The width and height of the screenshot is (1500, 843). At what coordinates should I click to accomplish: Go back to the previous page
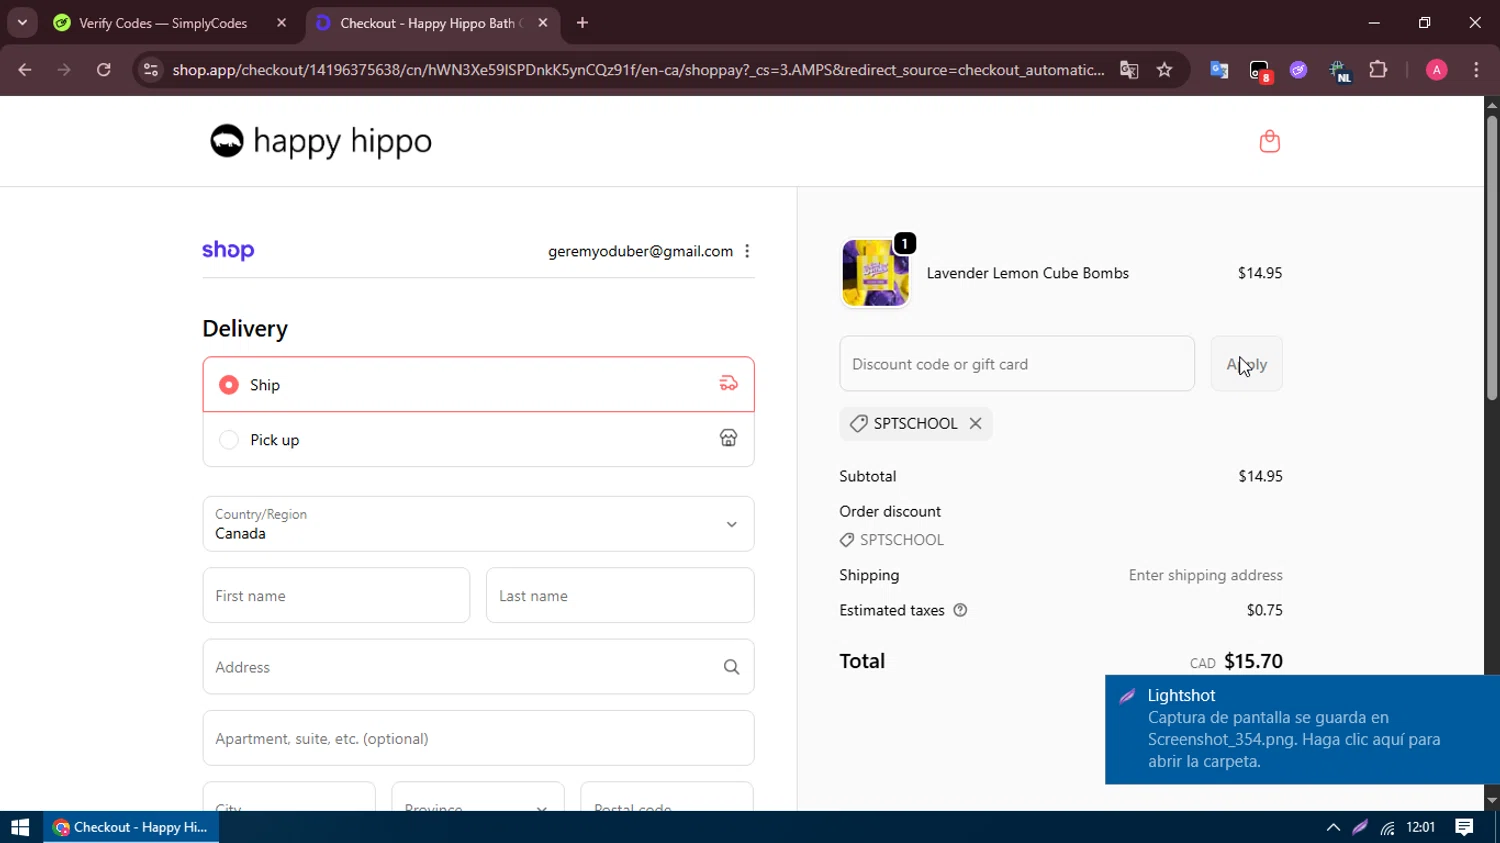pyautogui.click(x=25, y=70)
